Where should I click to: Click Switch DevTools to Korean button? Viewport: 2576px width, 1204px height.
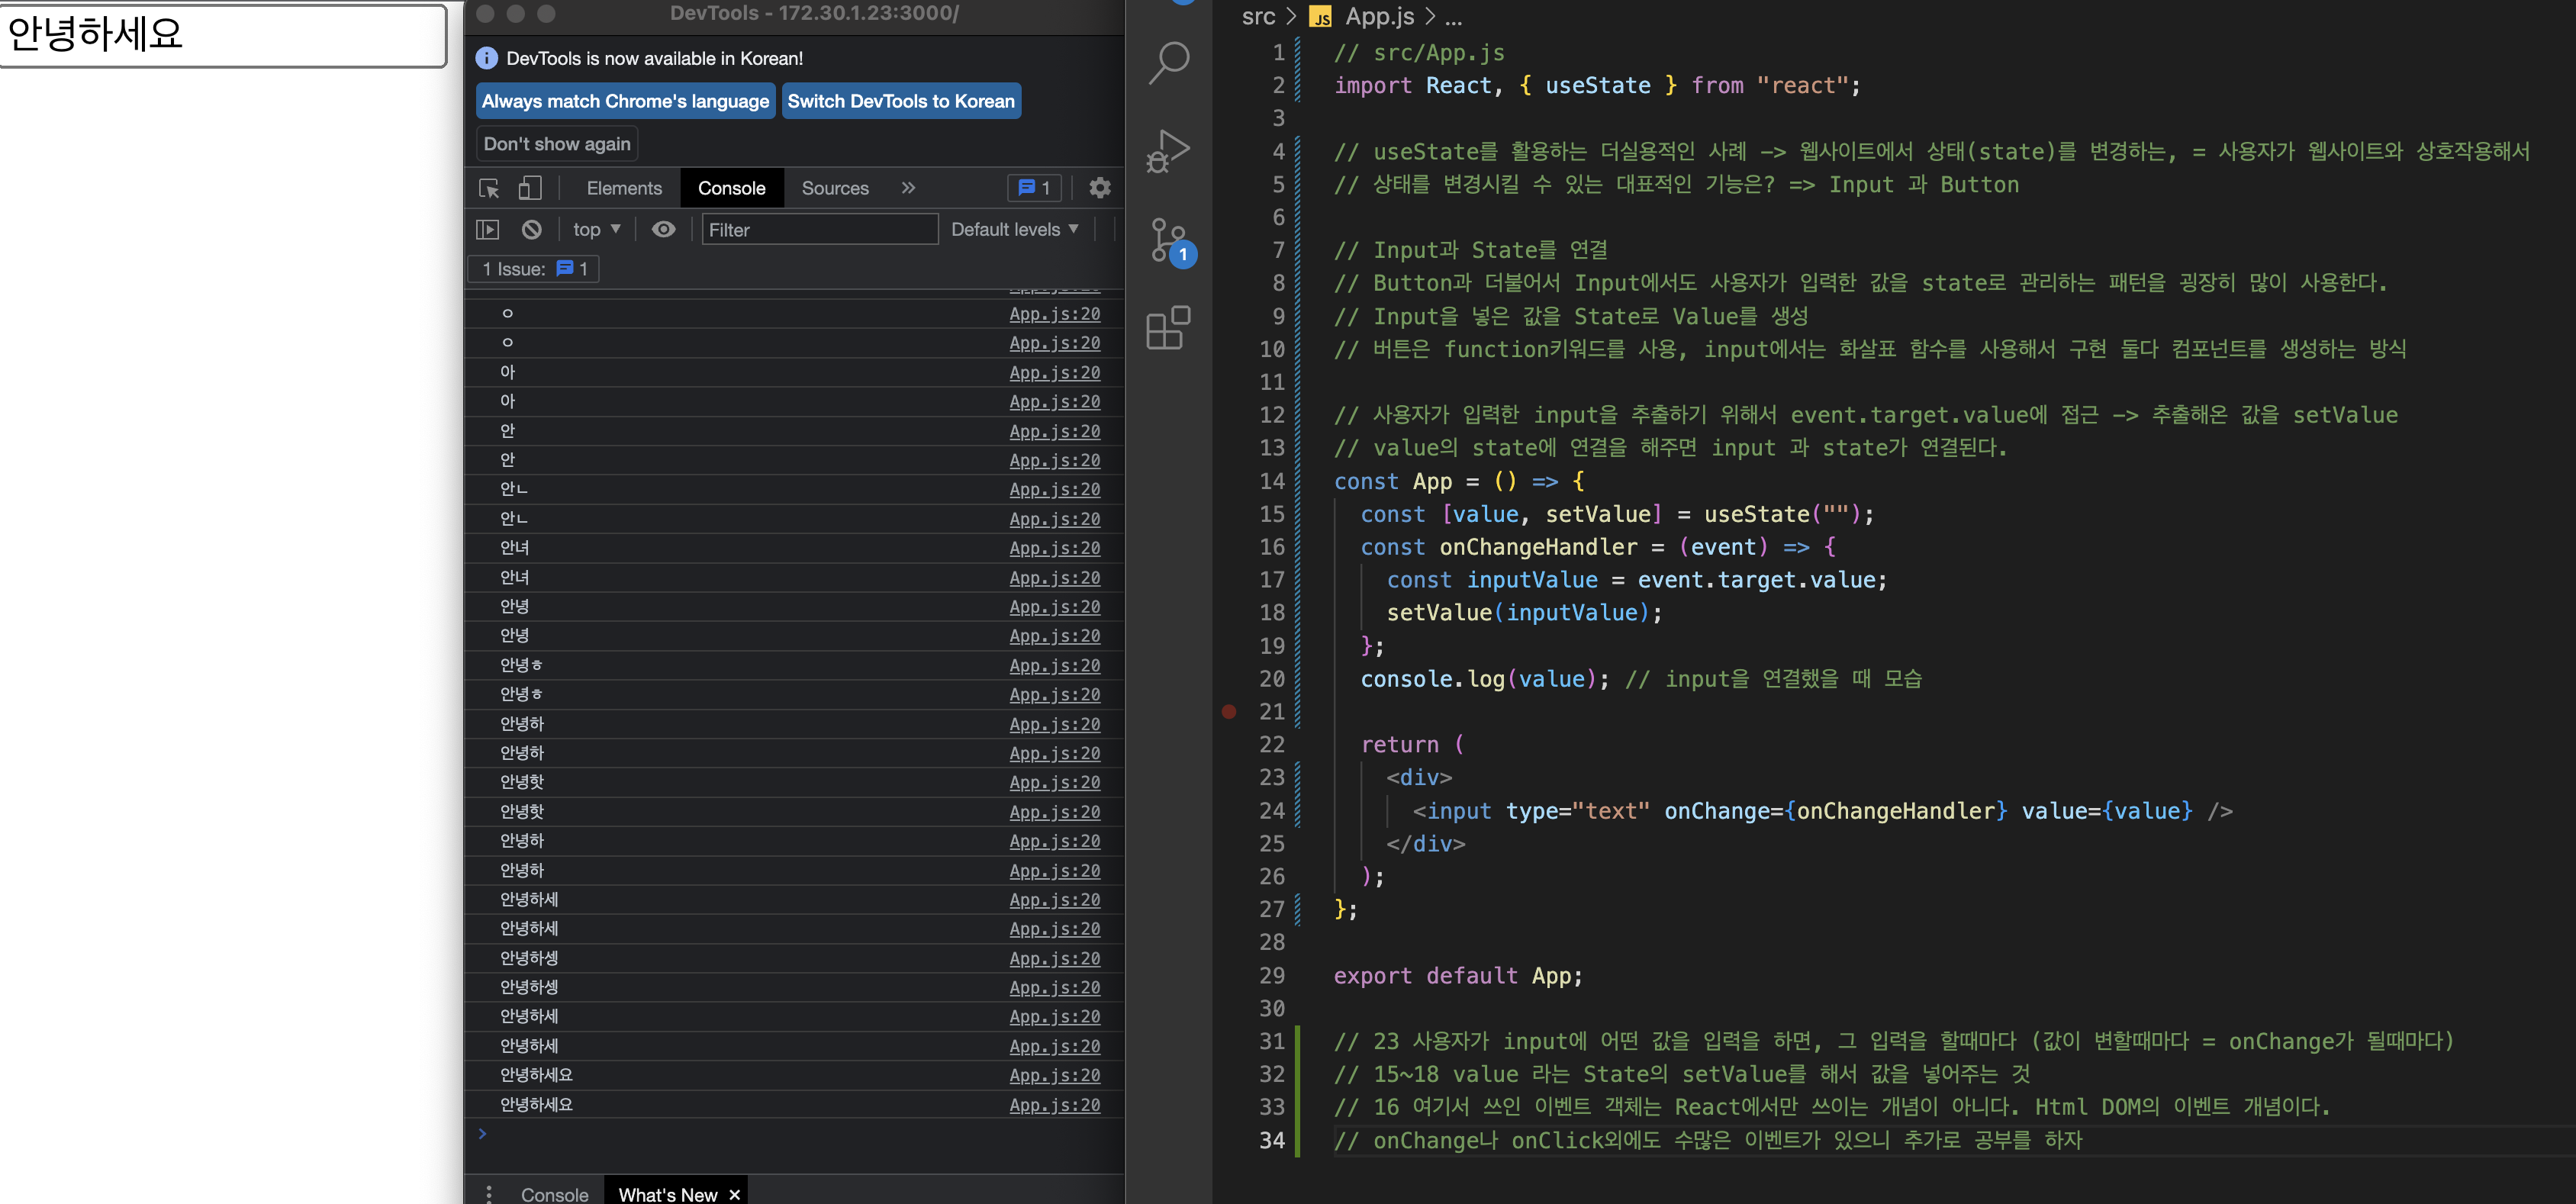coord(900,101)
